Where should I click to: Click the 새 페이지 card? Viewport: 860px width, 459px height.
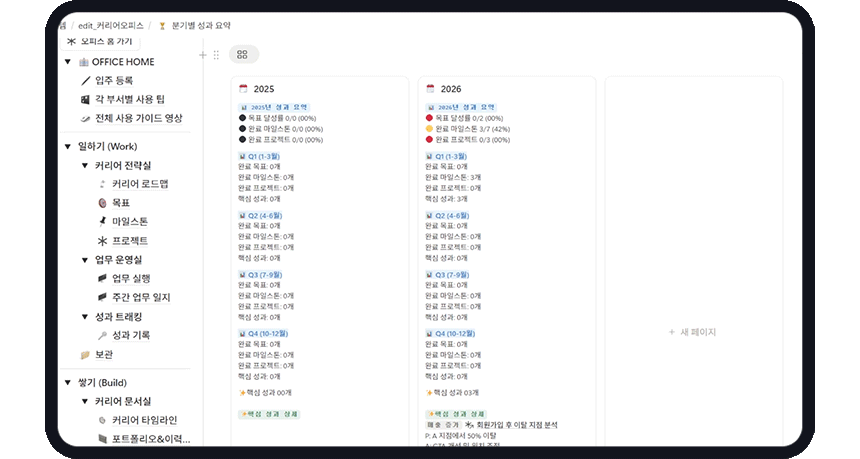click(693, 332)
